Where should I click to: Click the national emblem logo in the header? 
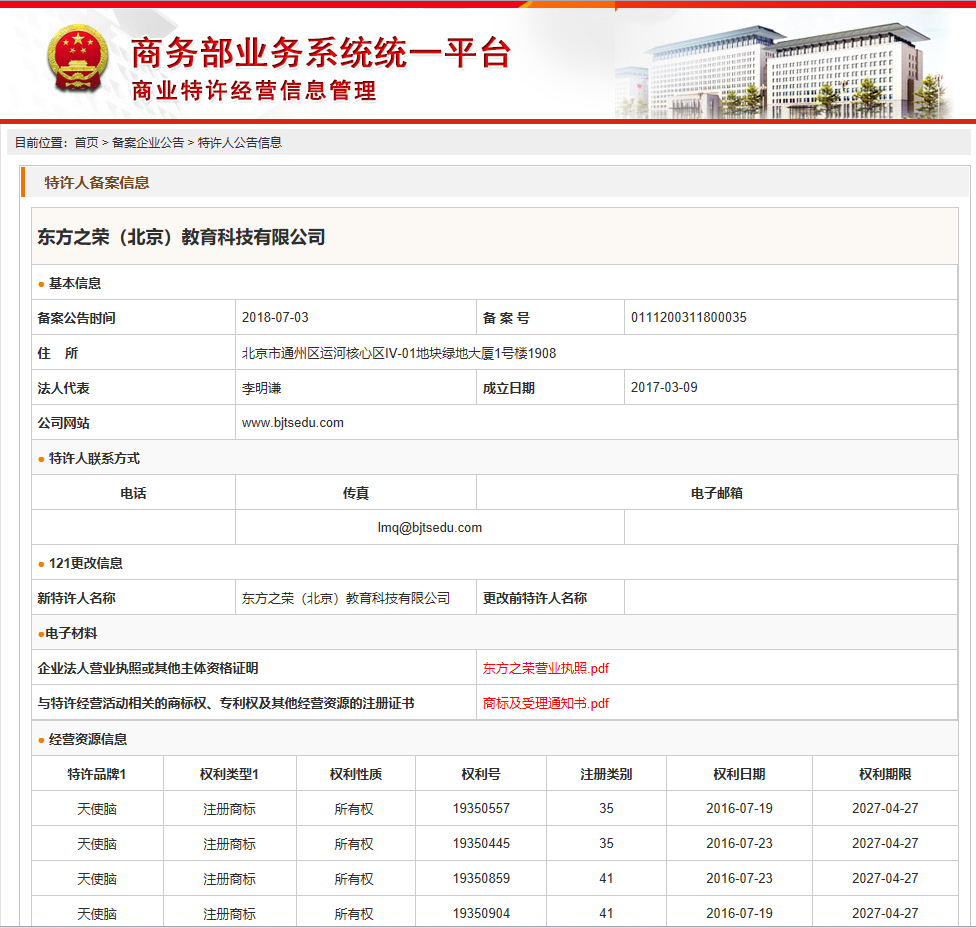pyautogui.click(x=78, y=59)
